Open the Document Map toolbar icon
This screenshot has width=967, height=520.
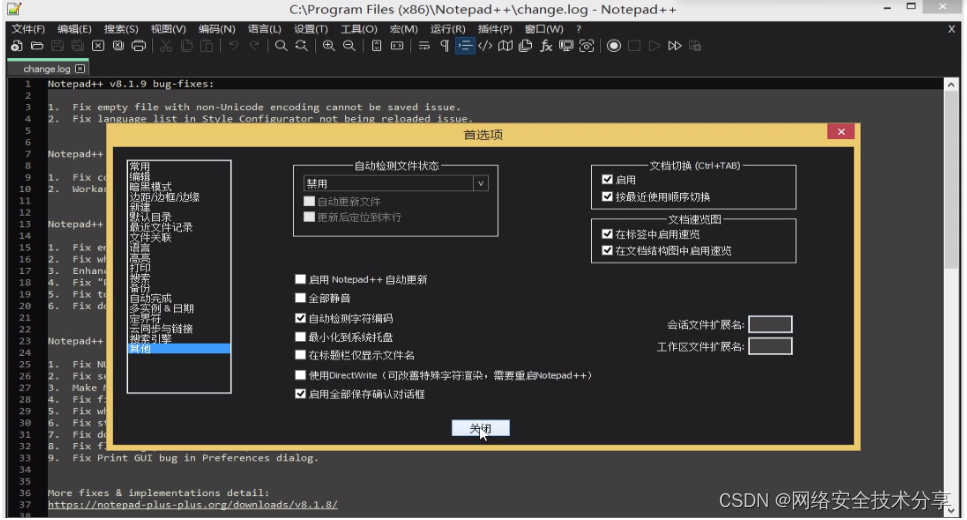pyautogui.click(x=505, y=46)
